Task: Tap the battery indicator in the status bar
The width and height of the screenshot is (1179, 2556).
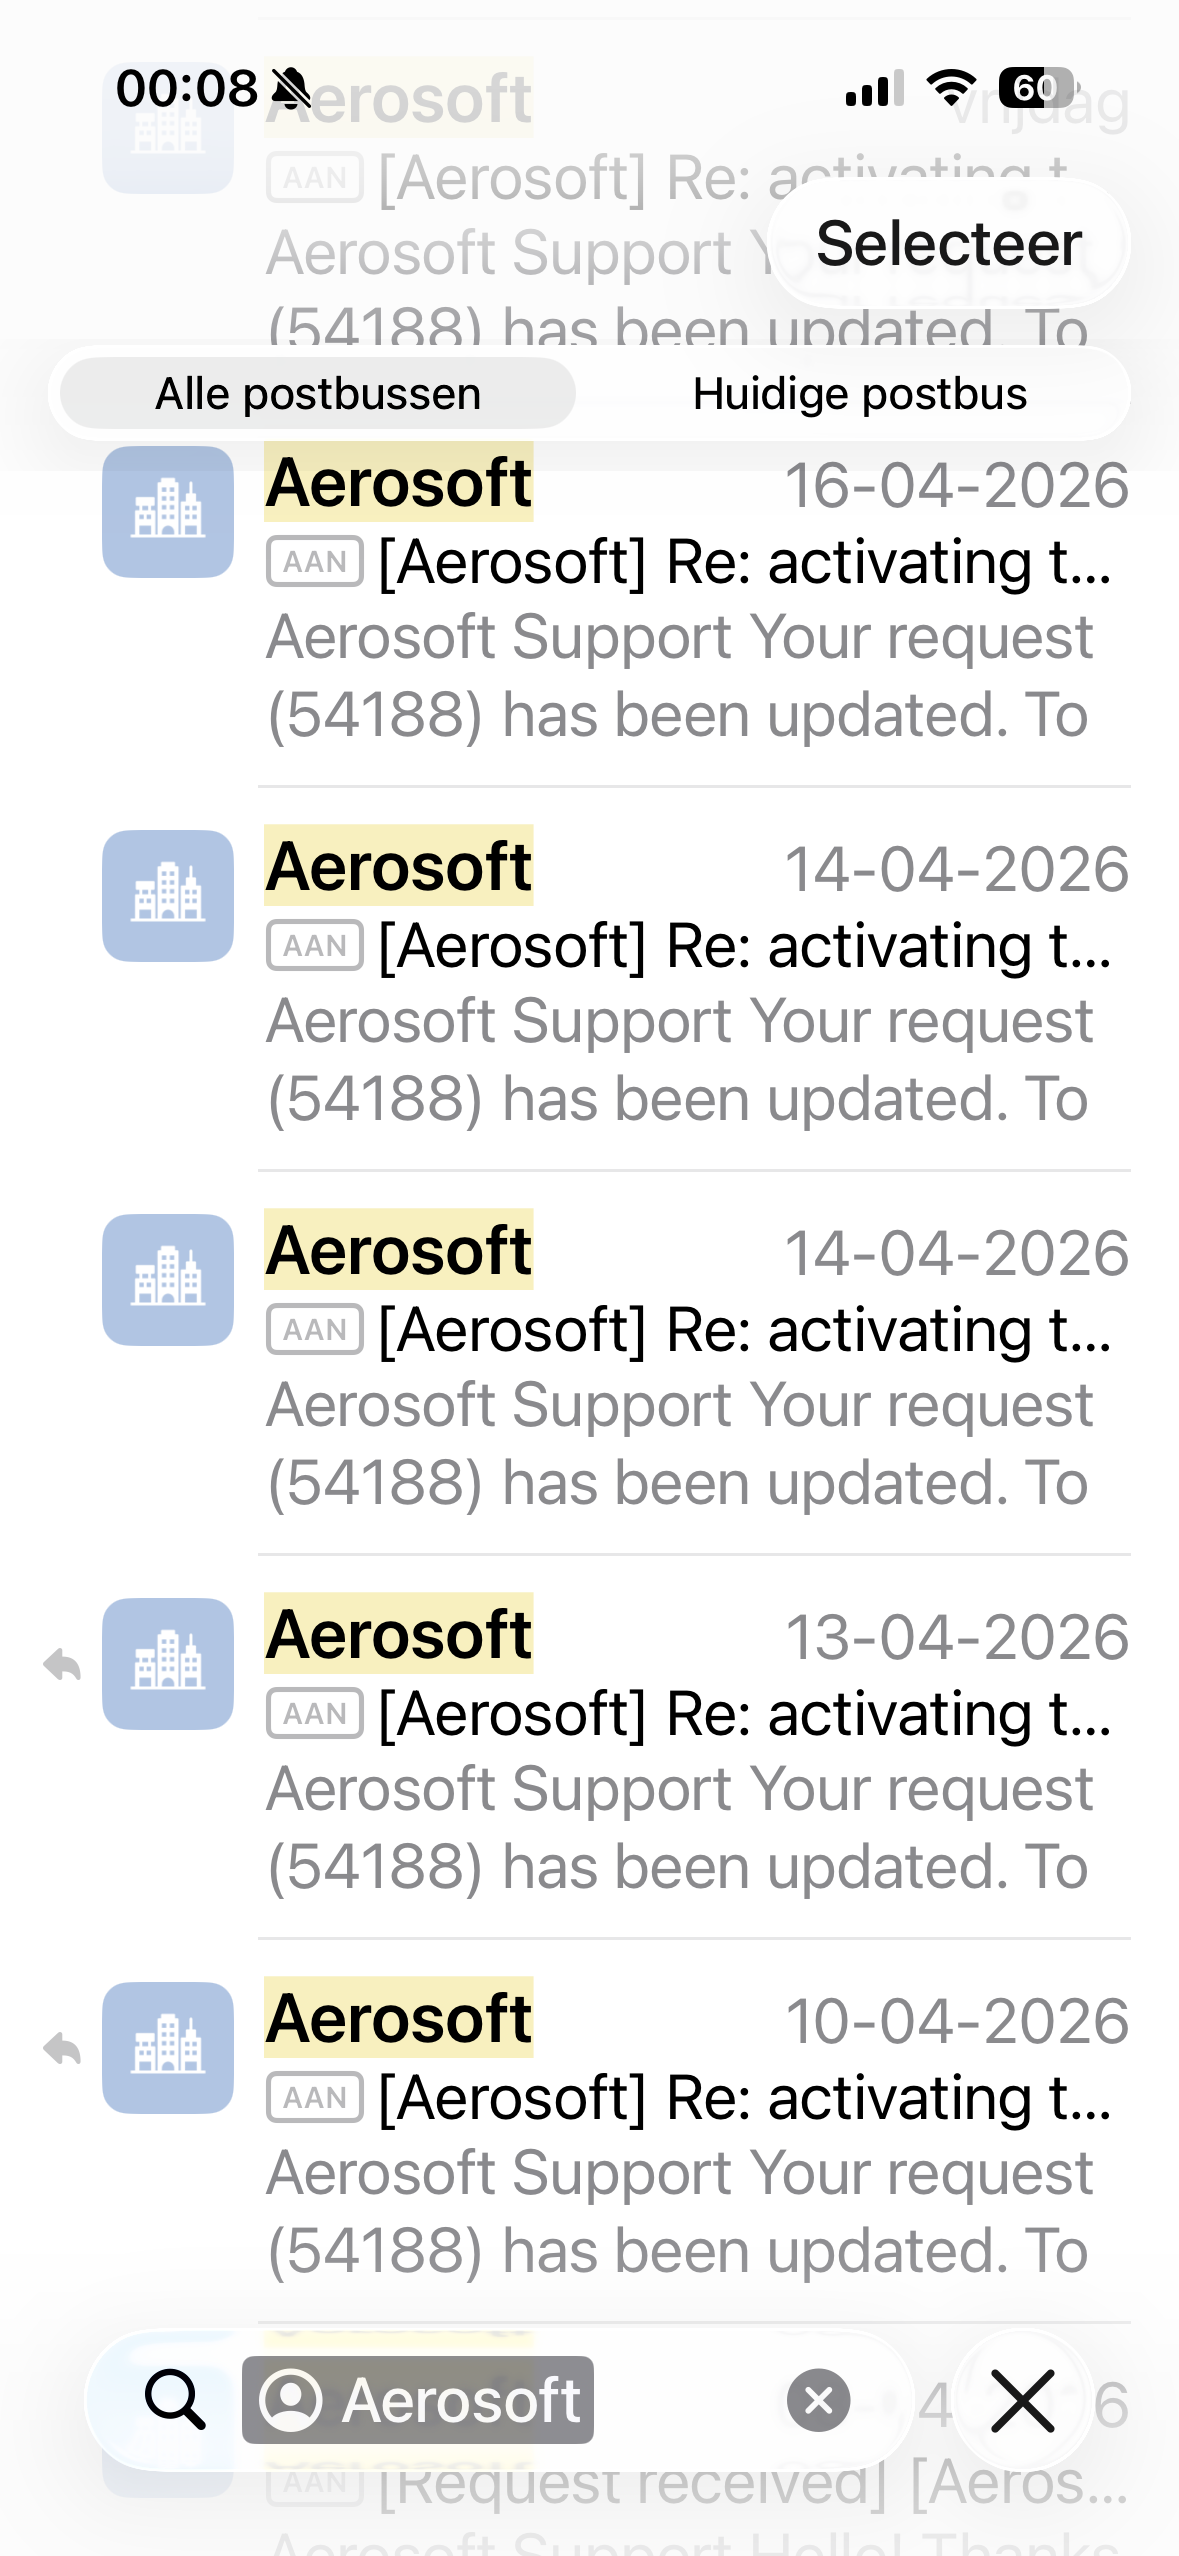Action: tap(1036, 88)
